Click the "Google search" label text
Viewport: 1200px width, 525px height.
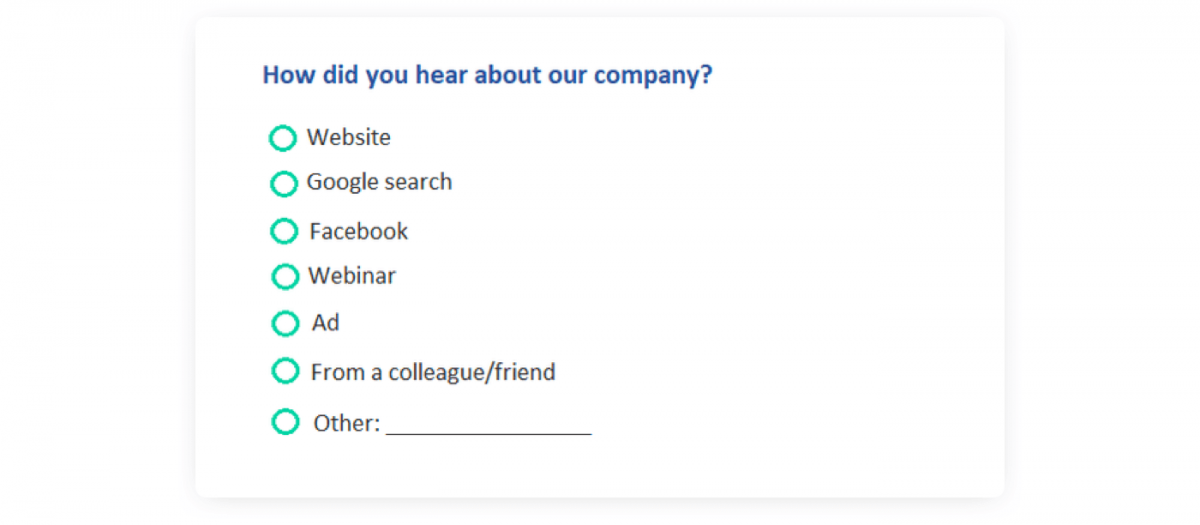(x=379, y=182)
